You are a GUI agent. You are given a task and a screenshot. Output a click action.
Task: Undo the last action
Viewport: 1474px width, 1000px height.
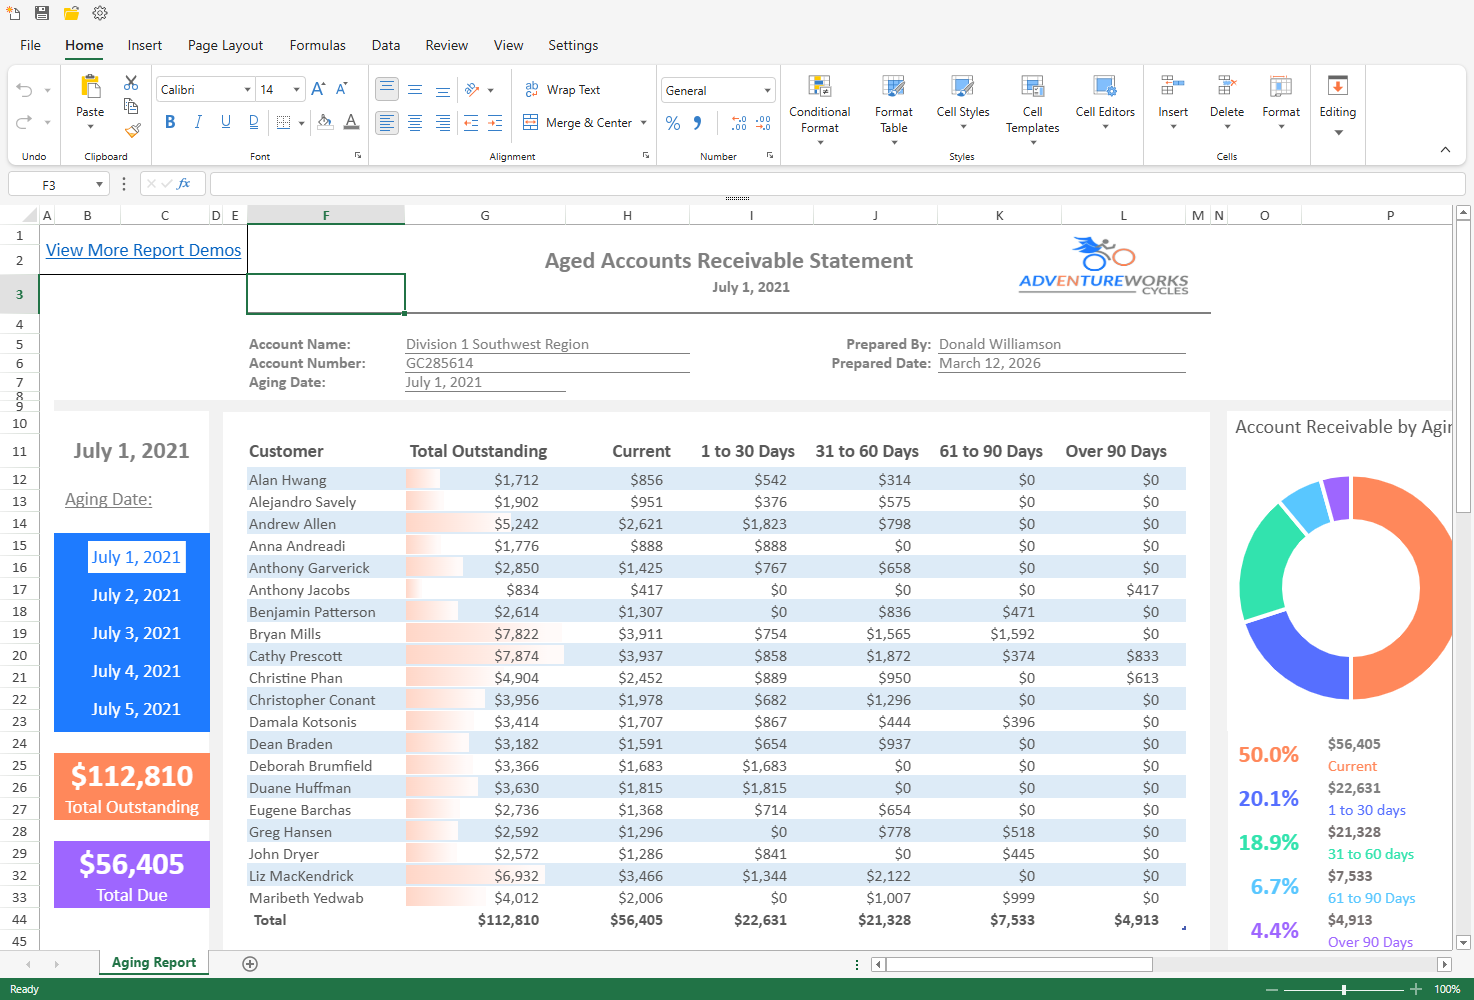(x=24, y=90)
